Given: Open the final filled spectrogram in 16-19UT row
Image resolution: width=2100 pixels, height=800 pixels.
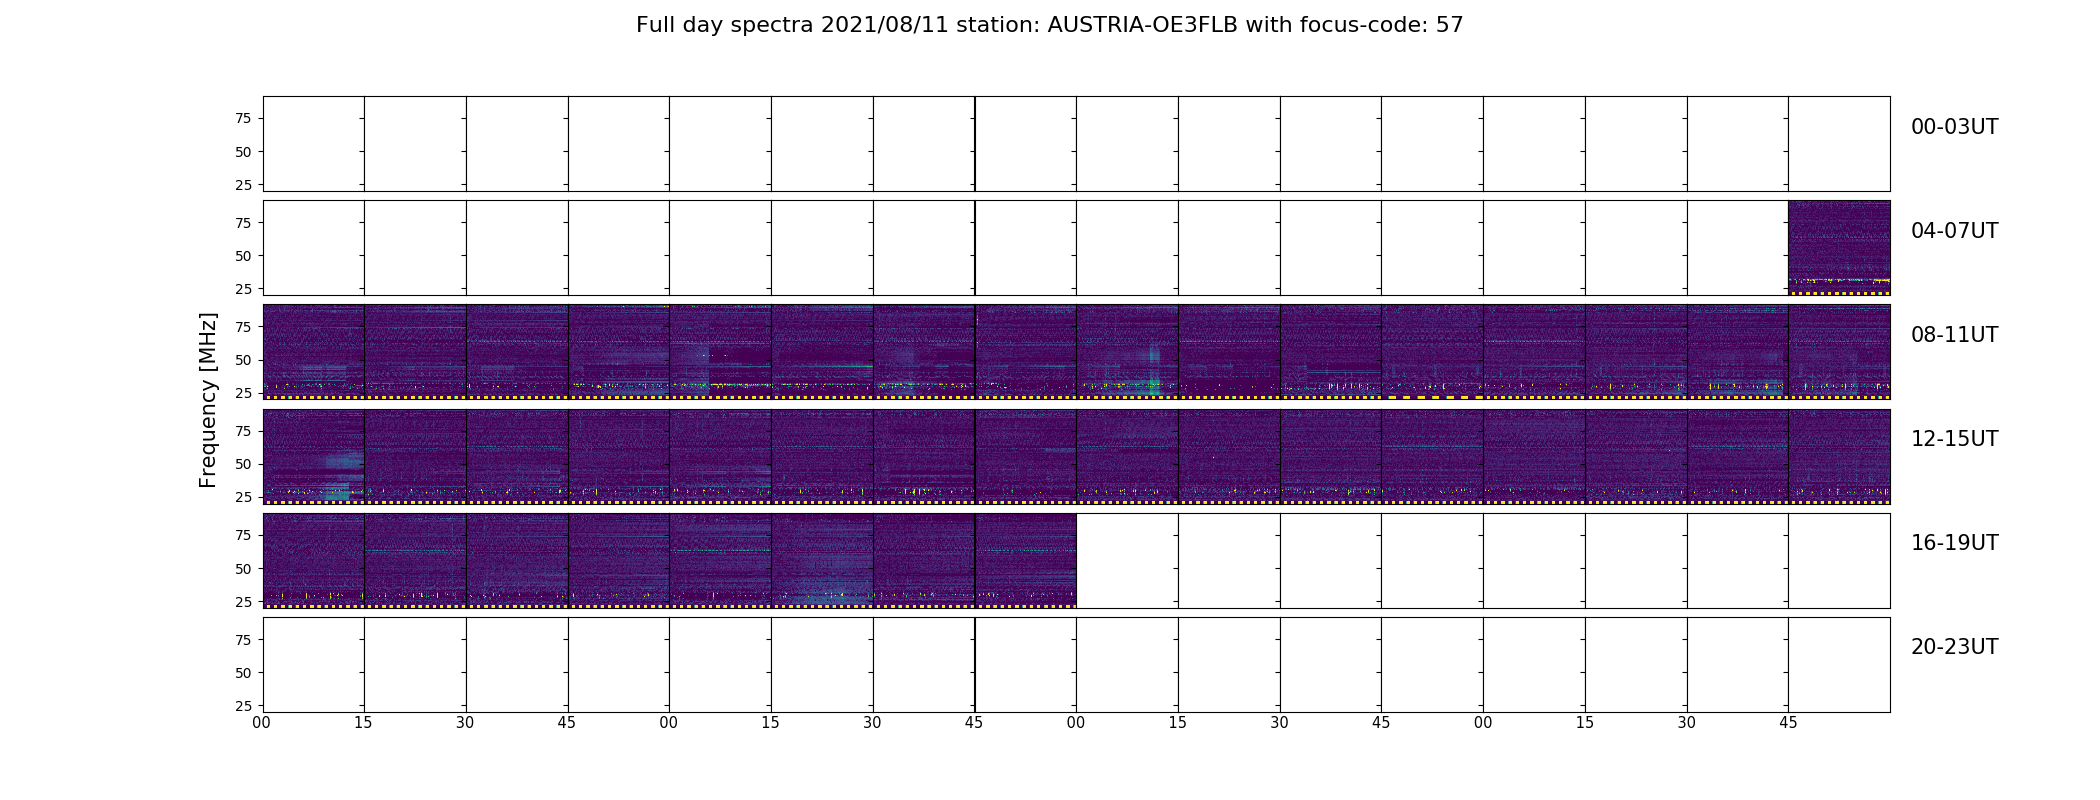Looking at the screenshot, I should coord(1026,560).
